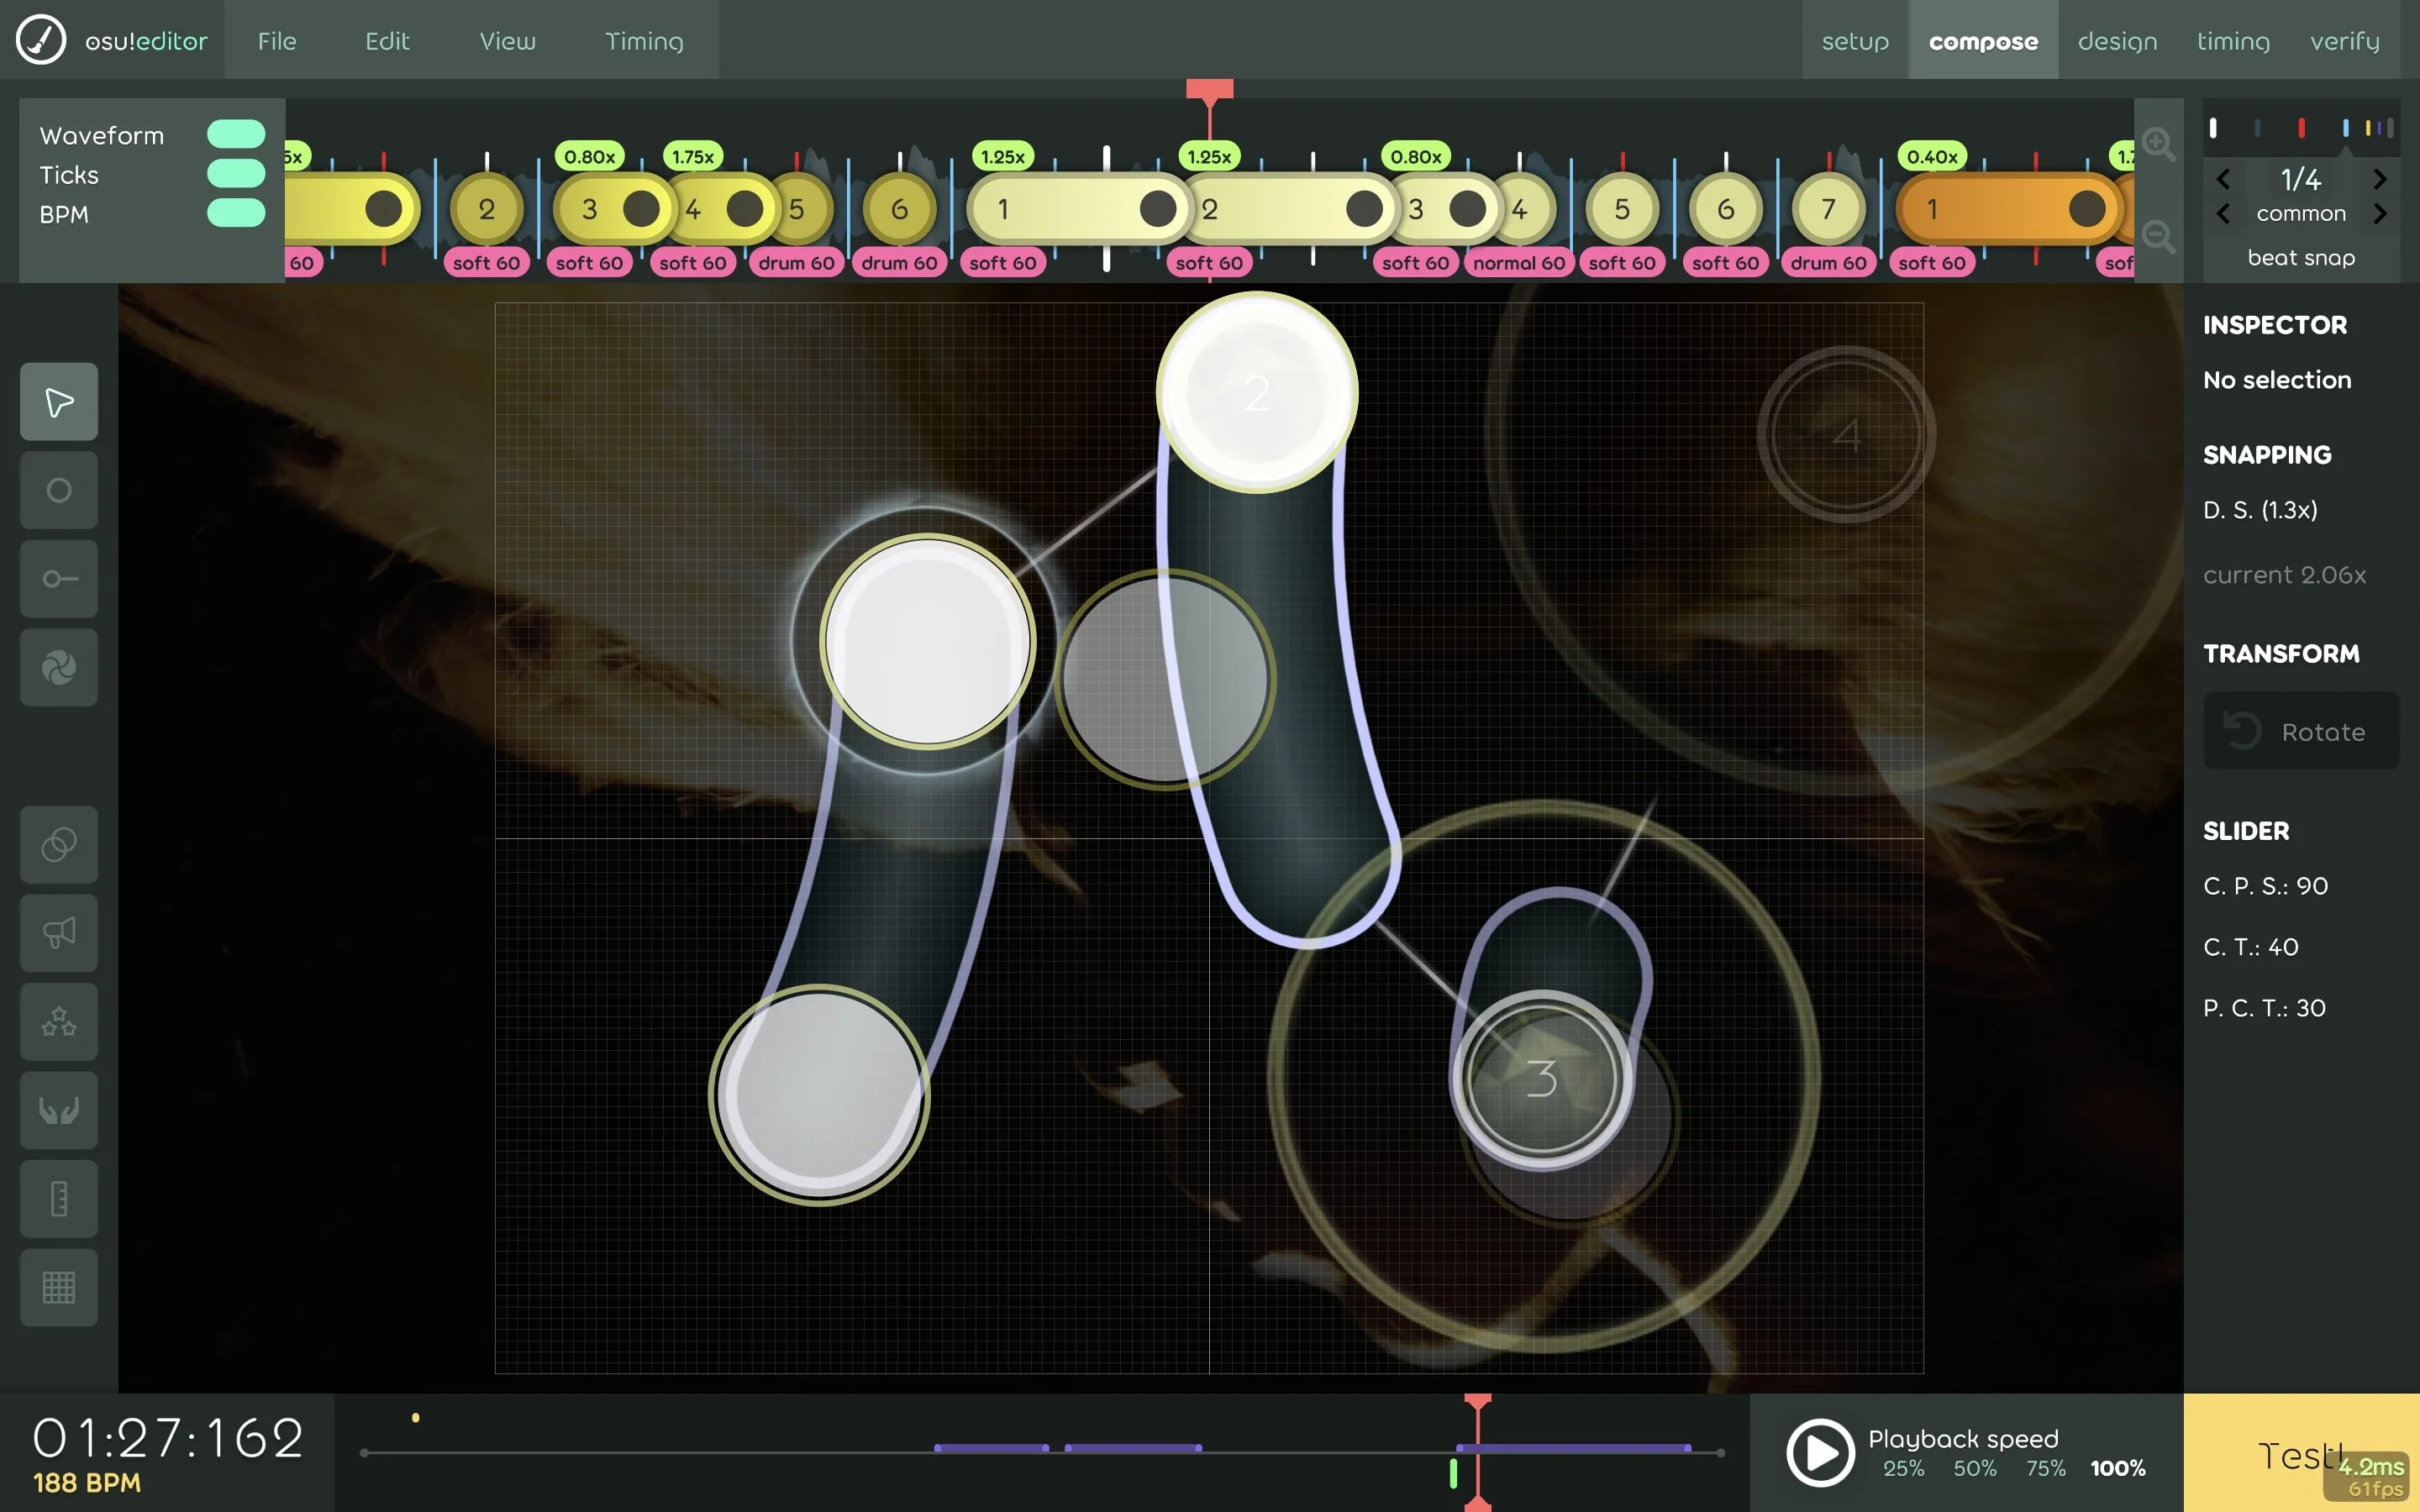This screenshot has height=1512, width=2420.
Task: Open the grid icon at sidebar bottom
Action: click(58, 1287)
